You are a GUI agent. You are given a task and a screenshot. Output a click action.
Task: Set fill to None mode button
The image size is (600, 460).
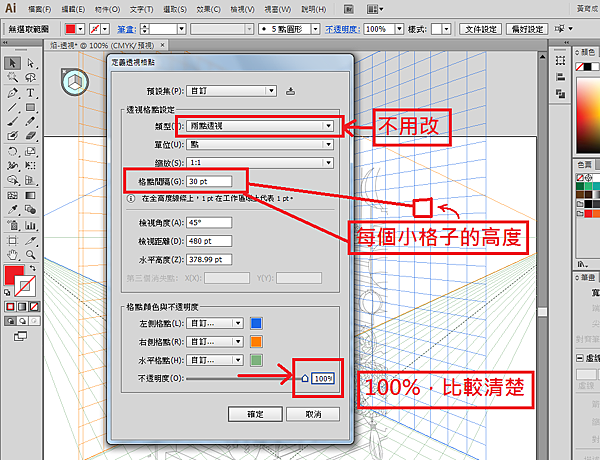(x=34, y=307)
